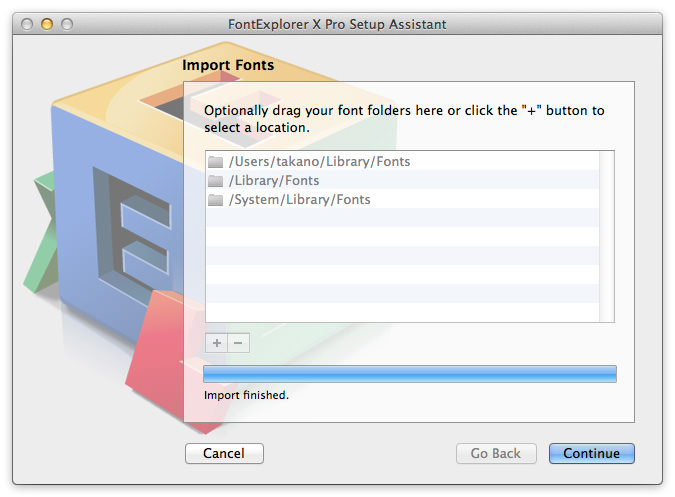Cancel the setup assistant
675x497 pixels.
point(224,454)
